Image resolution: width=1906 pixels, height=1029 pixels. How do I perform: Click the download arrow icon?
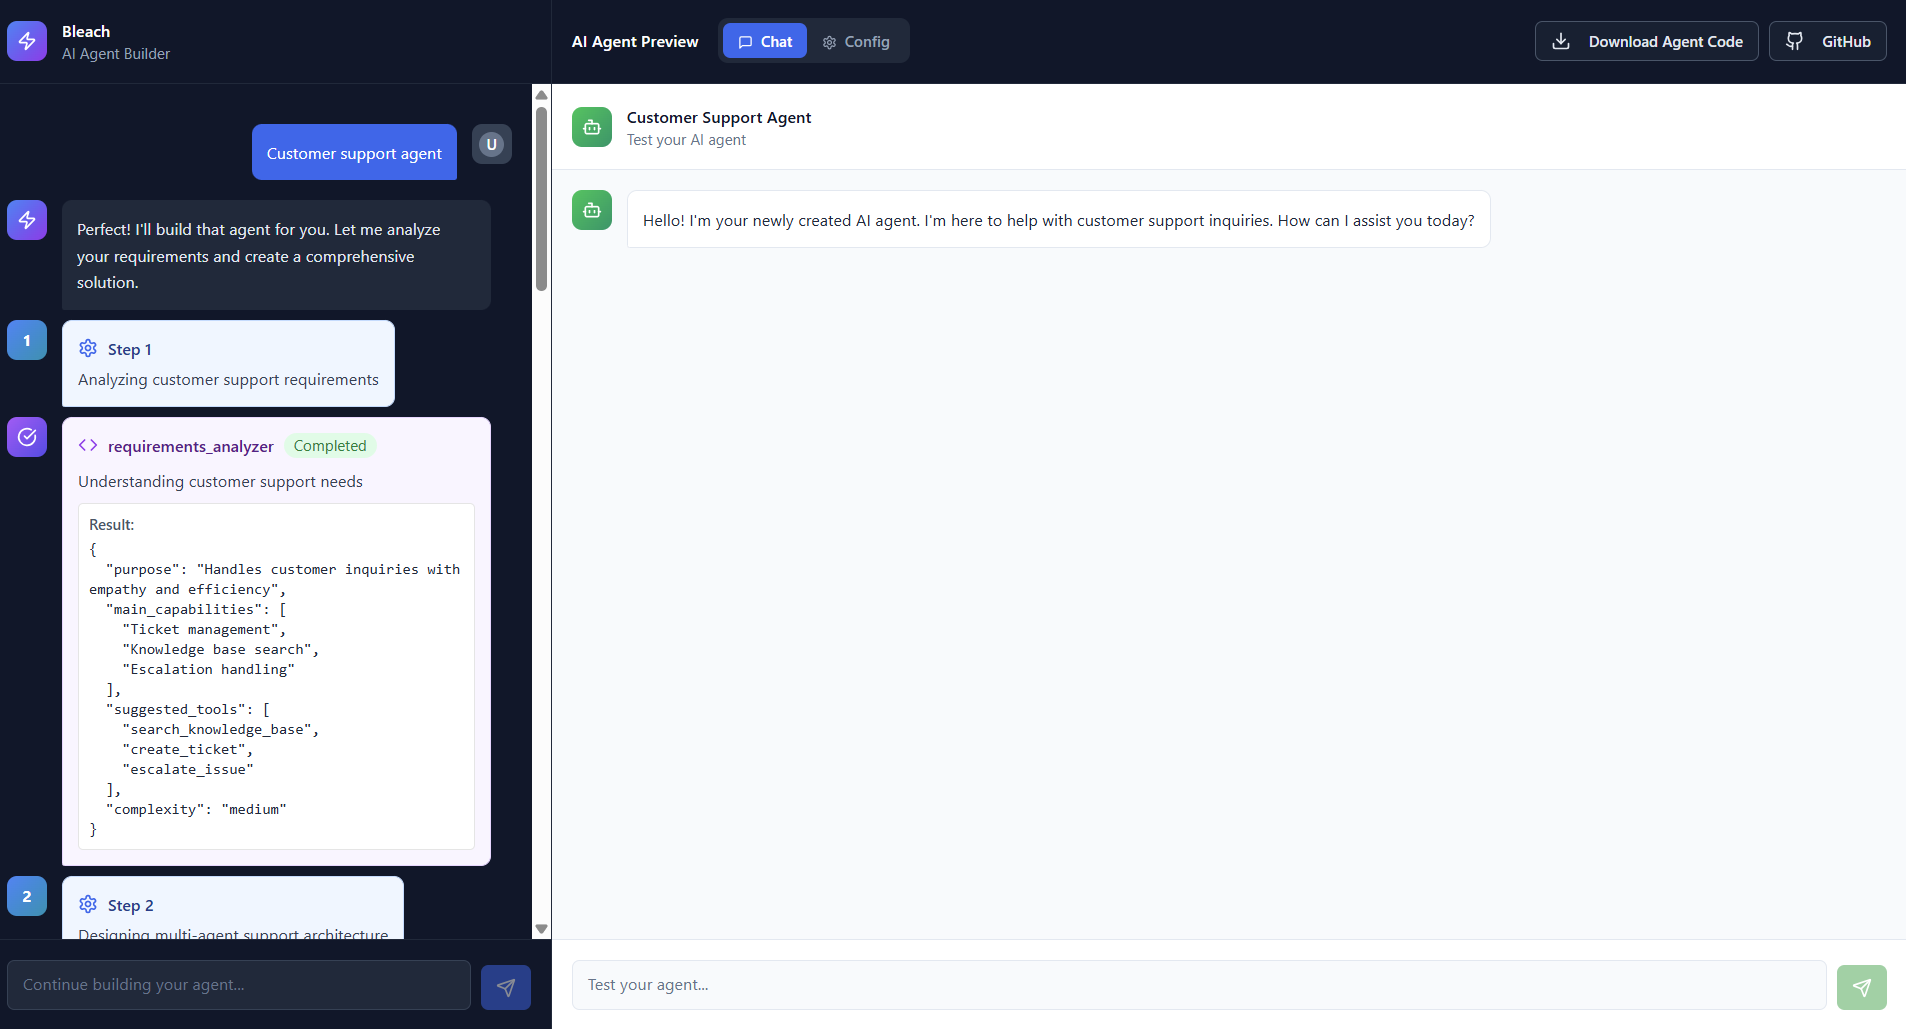[x=1561, y=41]
